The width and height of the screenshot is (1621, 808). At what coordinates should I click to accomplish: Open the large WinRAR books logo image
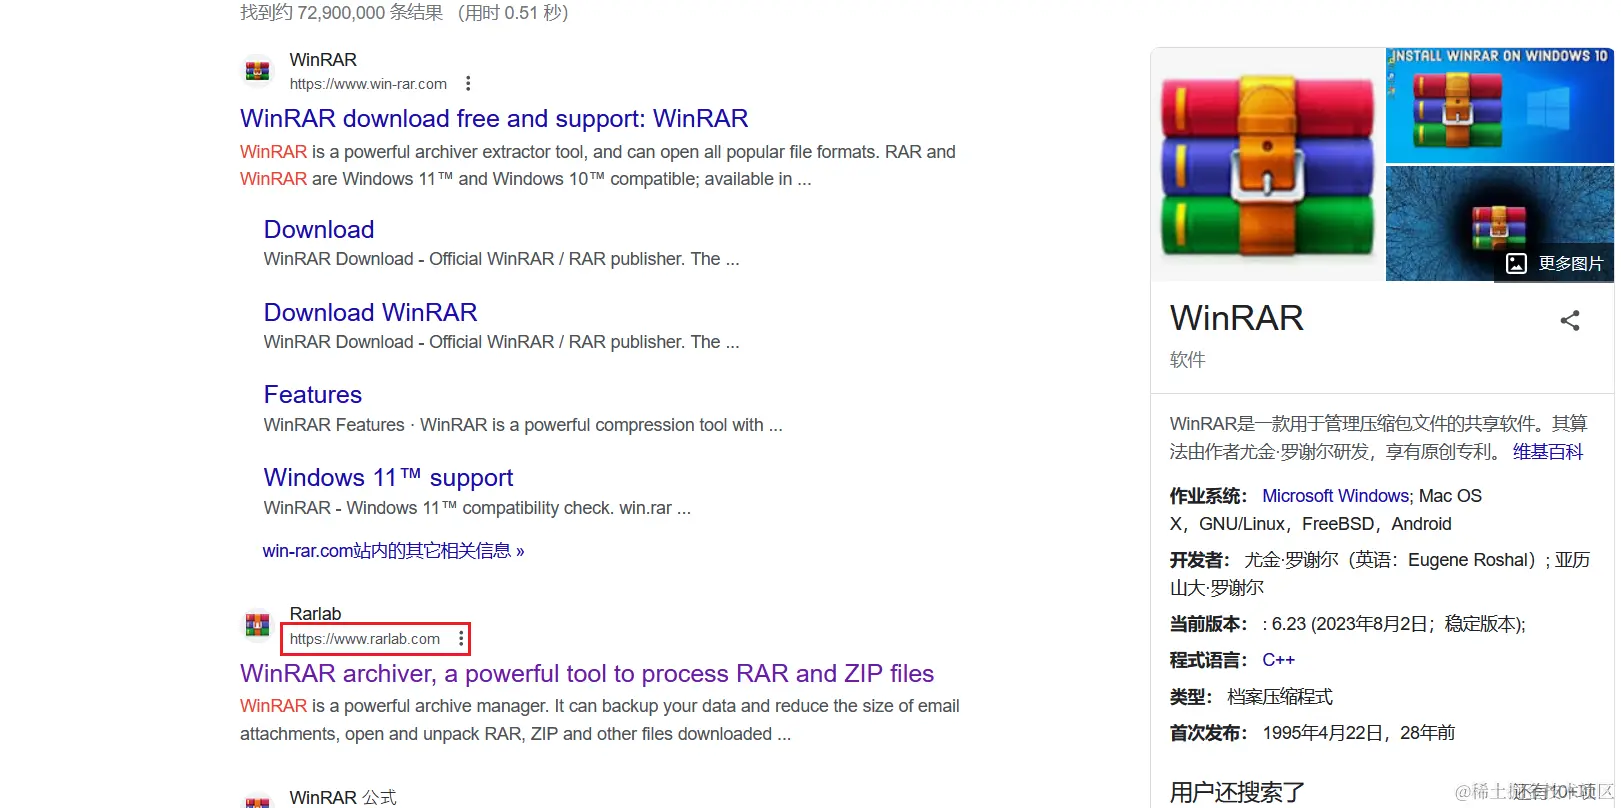point(1267,165)
